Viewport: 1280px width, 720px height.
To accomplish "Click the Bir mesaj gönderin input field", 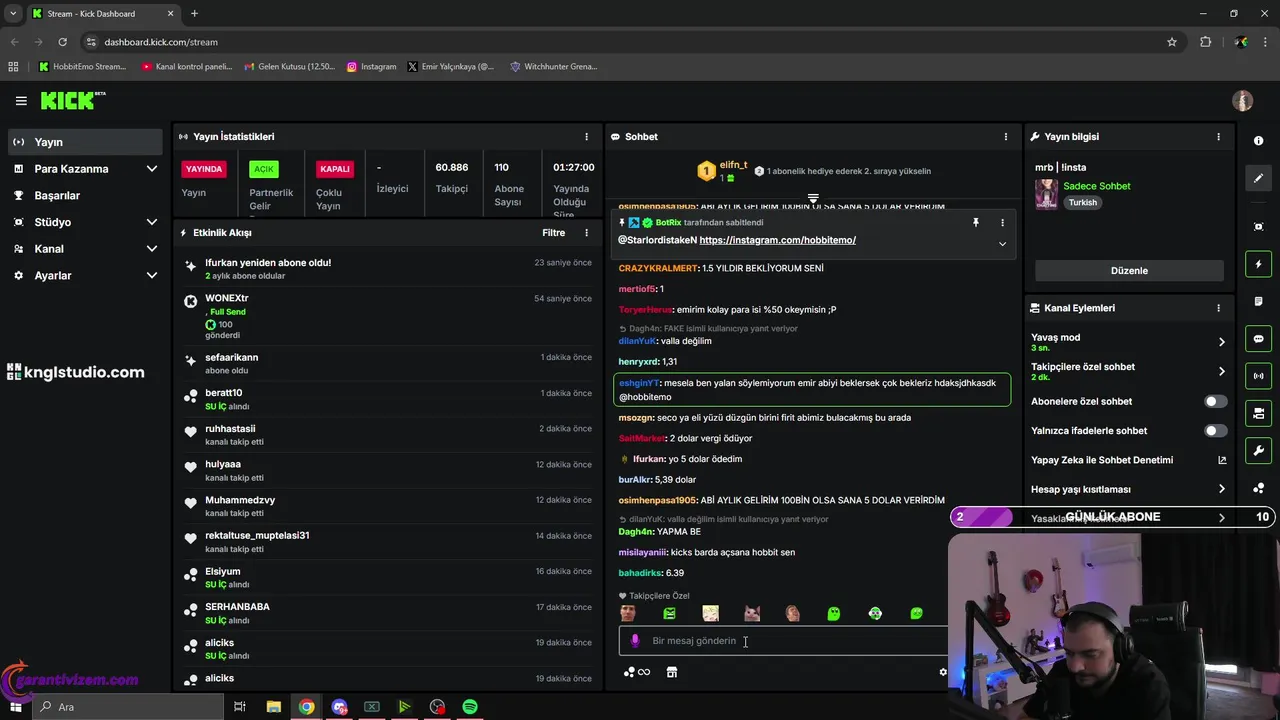I will (x=782, y=641).
